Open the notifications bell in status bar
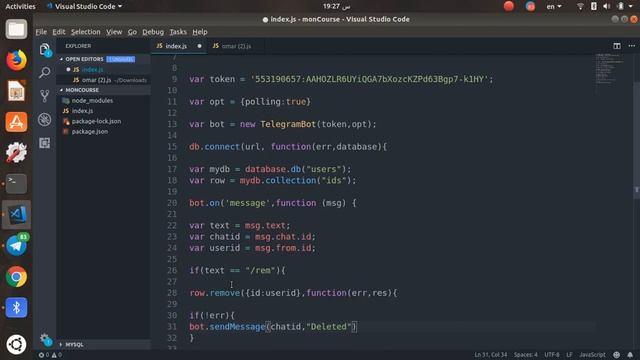This screenshot has height=360, width=640. [630, 355]
